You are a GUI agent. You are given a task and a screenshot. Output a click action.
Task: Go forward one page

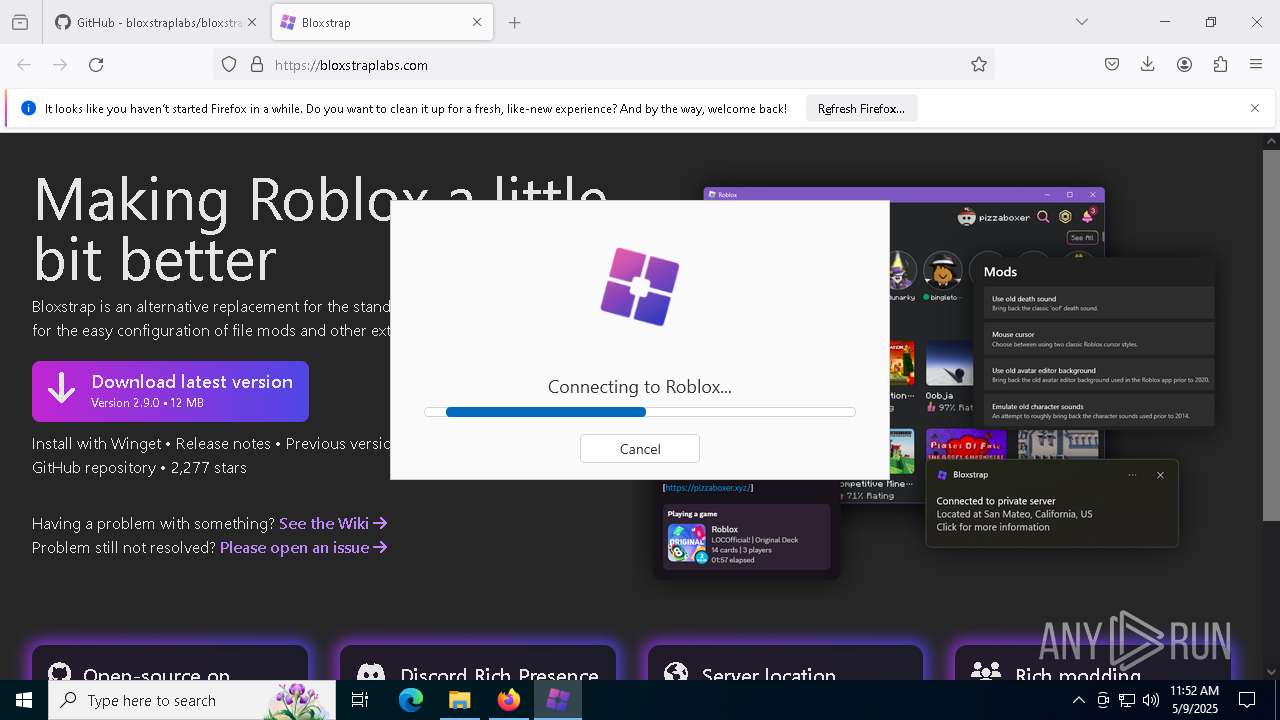(60, 65)
